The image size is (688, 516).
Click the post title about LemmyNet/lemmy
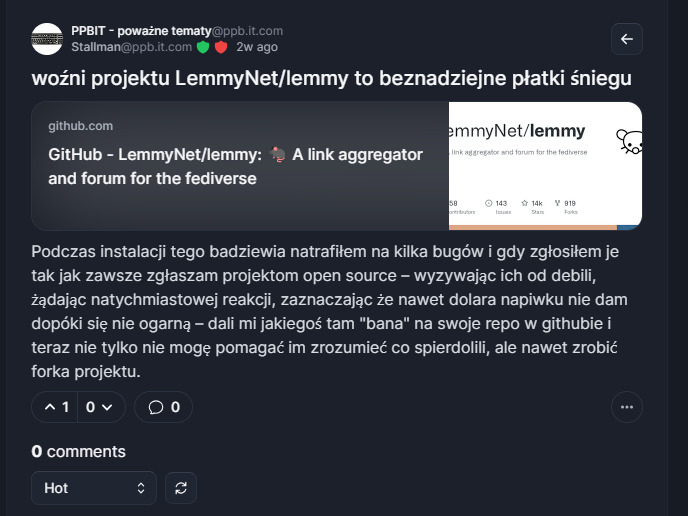332,79
